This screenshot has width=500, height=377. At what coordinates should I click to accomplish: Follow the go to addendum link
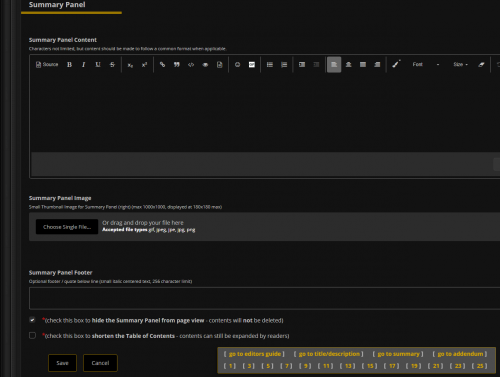tap(460, 354)
